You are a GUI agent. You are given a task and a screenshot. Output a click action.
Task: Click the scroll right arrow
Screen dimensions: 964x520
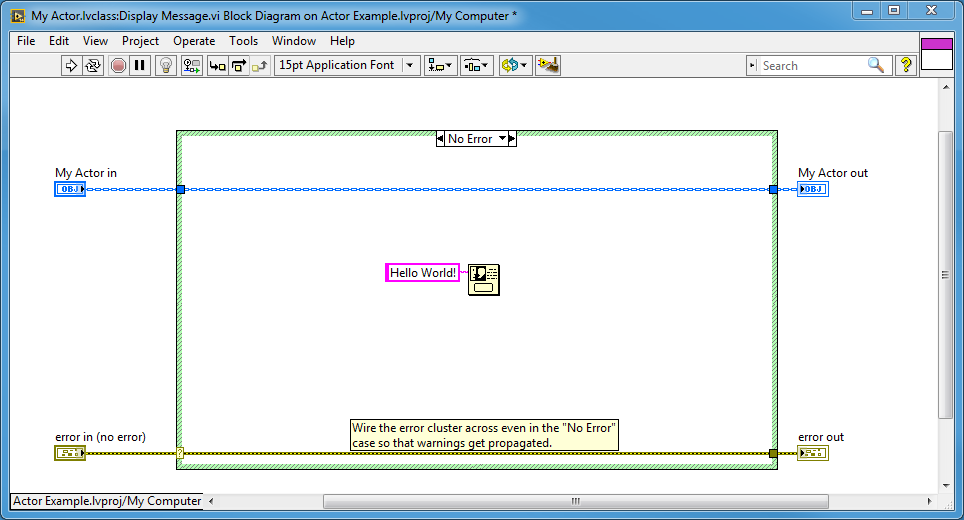[x=930, y=501]
